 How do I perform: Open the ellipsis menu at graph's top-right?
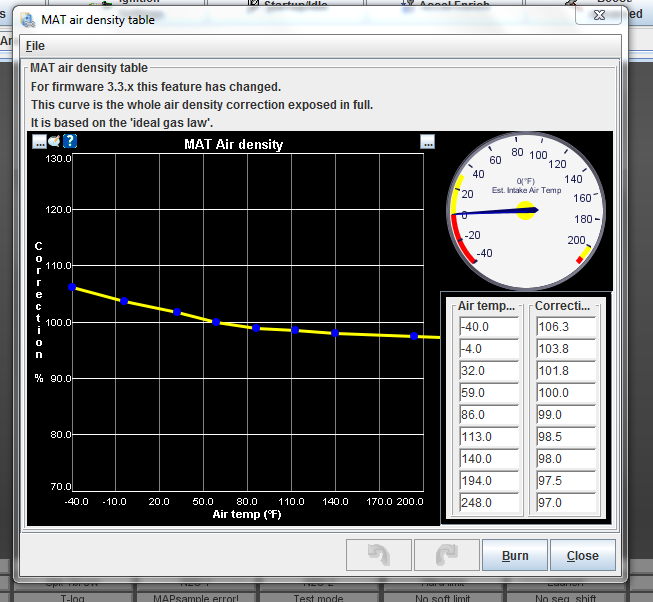tap(428, 142)
